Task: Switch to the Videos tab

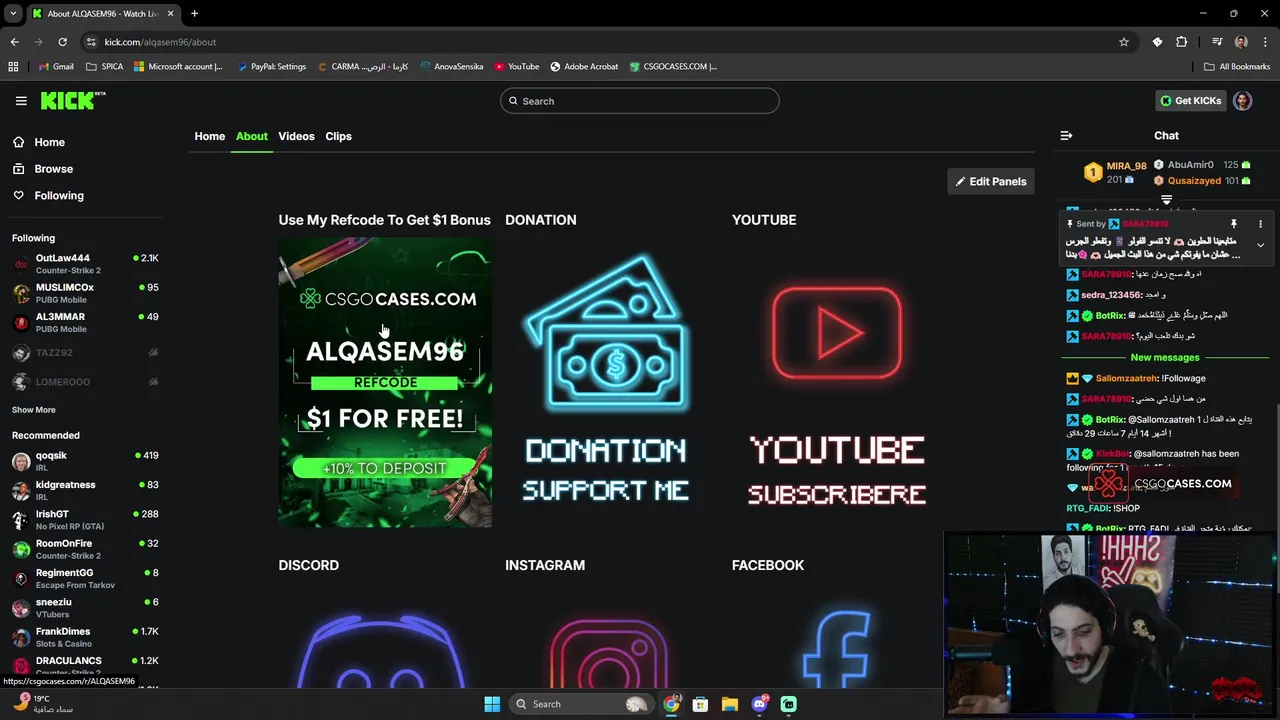Action: pyautogui.click(x=296, y=136)
